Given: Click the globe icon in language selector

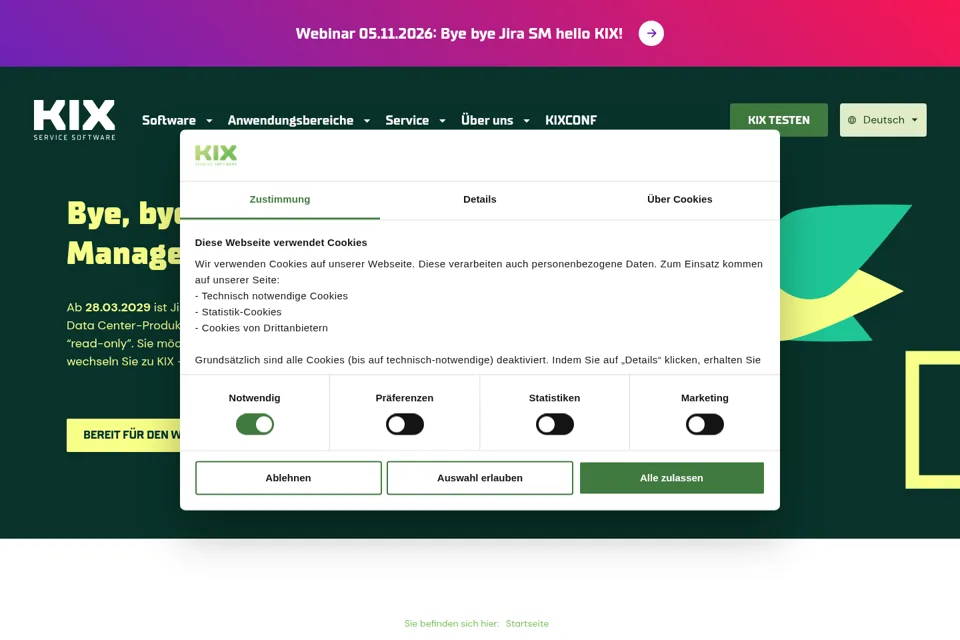Looking at the screenshot, I should tap(852, 120).
